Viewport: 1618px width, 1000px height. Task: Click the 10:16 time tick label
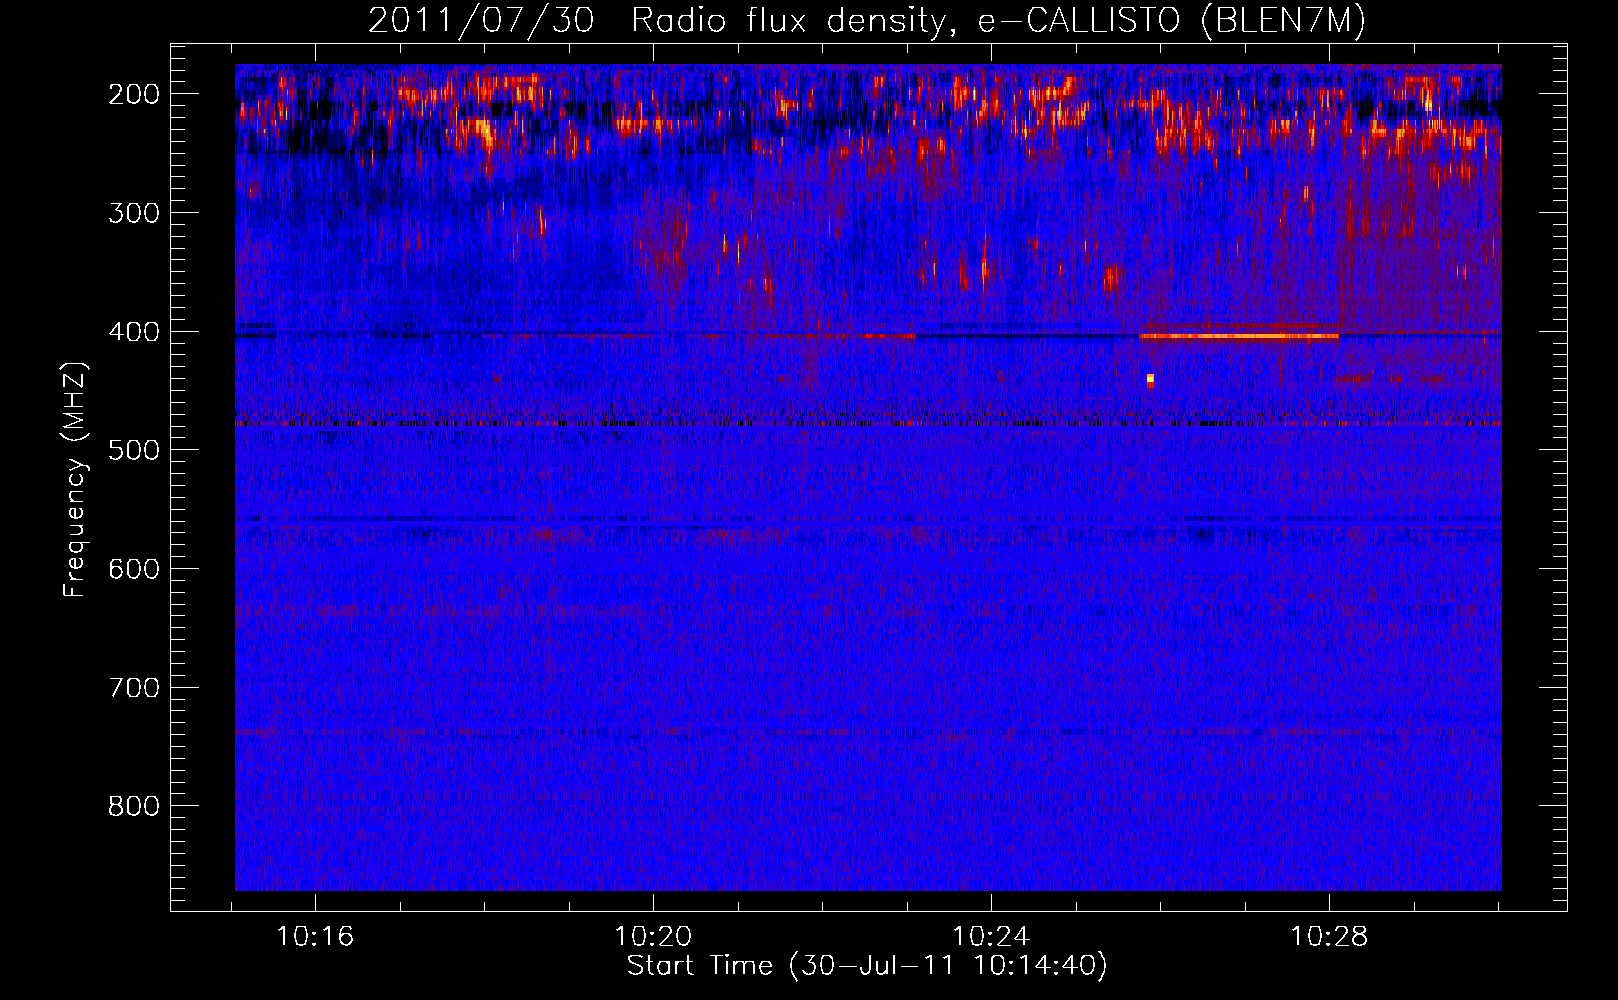315,937
